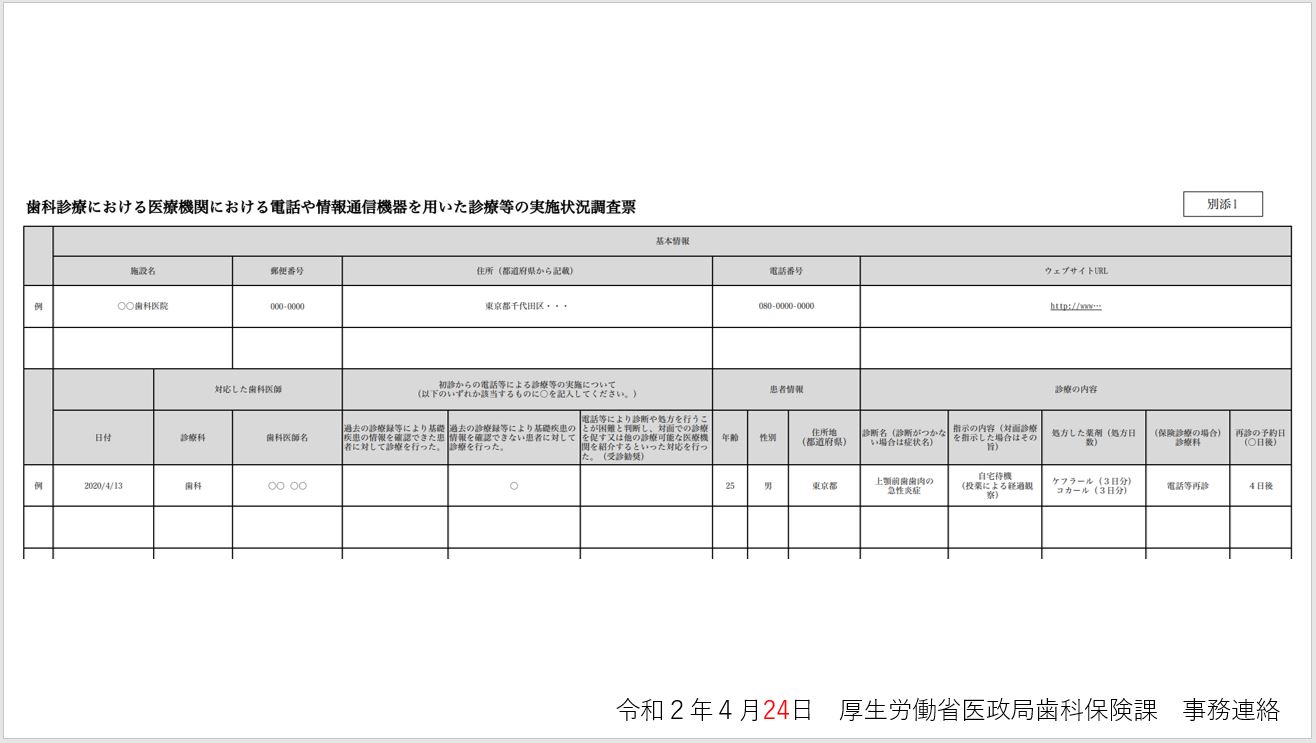Image resolution: width=1316 pixels, height=743 pixels.
Task: Select the 上顎前歯歯肉の急性炎症 diagnosis cell
Action: pos(904,485)
